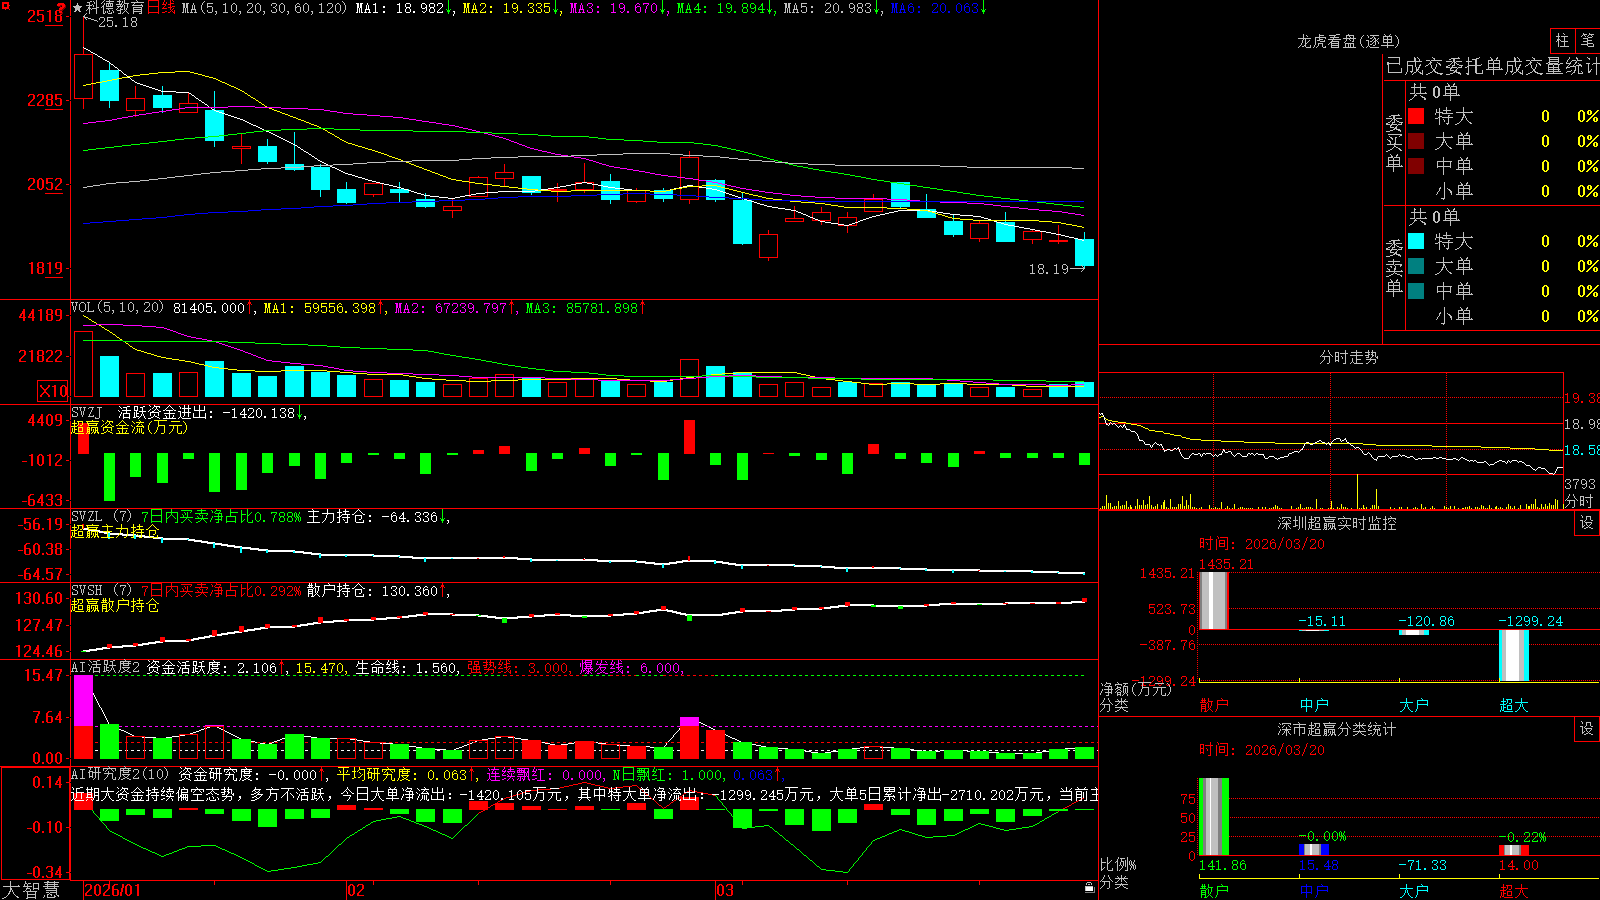Click the X10 volume multiplier box
The height and width of the screenshot is (900, 1600).
click(x=53, y=391)
